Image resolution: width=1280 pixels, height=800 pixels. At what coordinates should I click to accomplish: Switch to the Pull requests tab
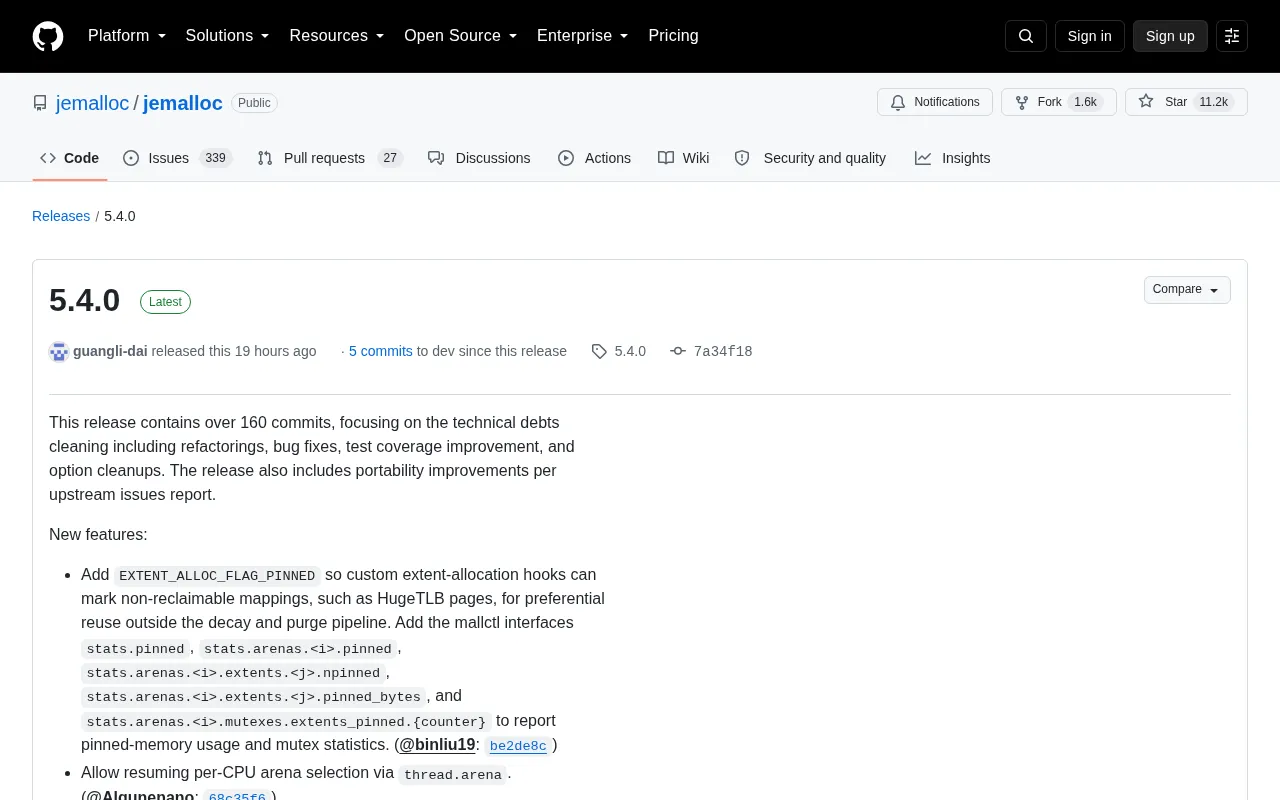coord(329,158)
